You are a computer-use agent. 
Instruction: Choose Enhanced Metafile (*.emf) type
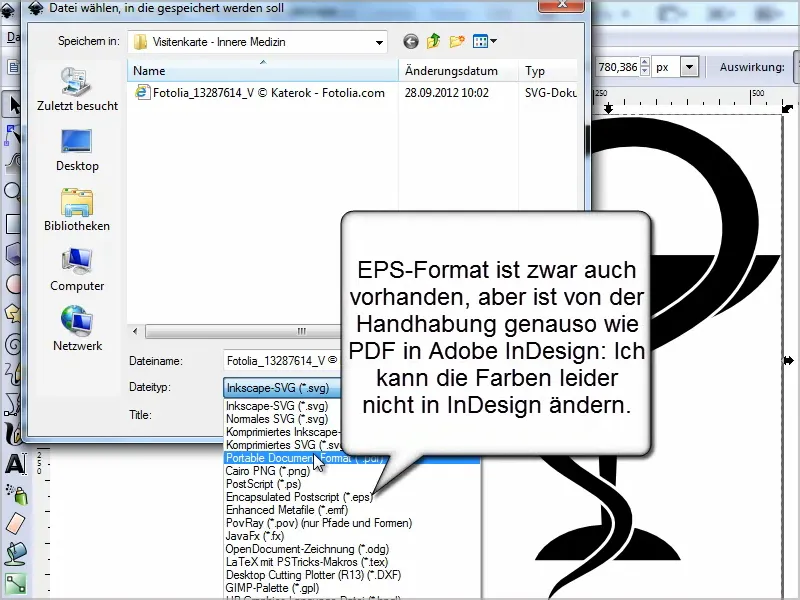click(x=287, y=510)
